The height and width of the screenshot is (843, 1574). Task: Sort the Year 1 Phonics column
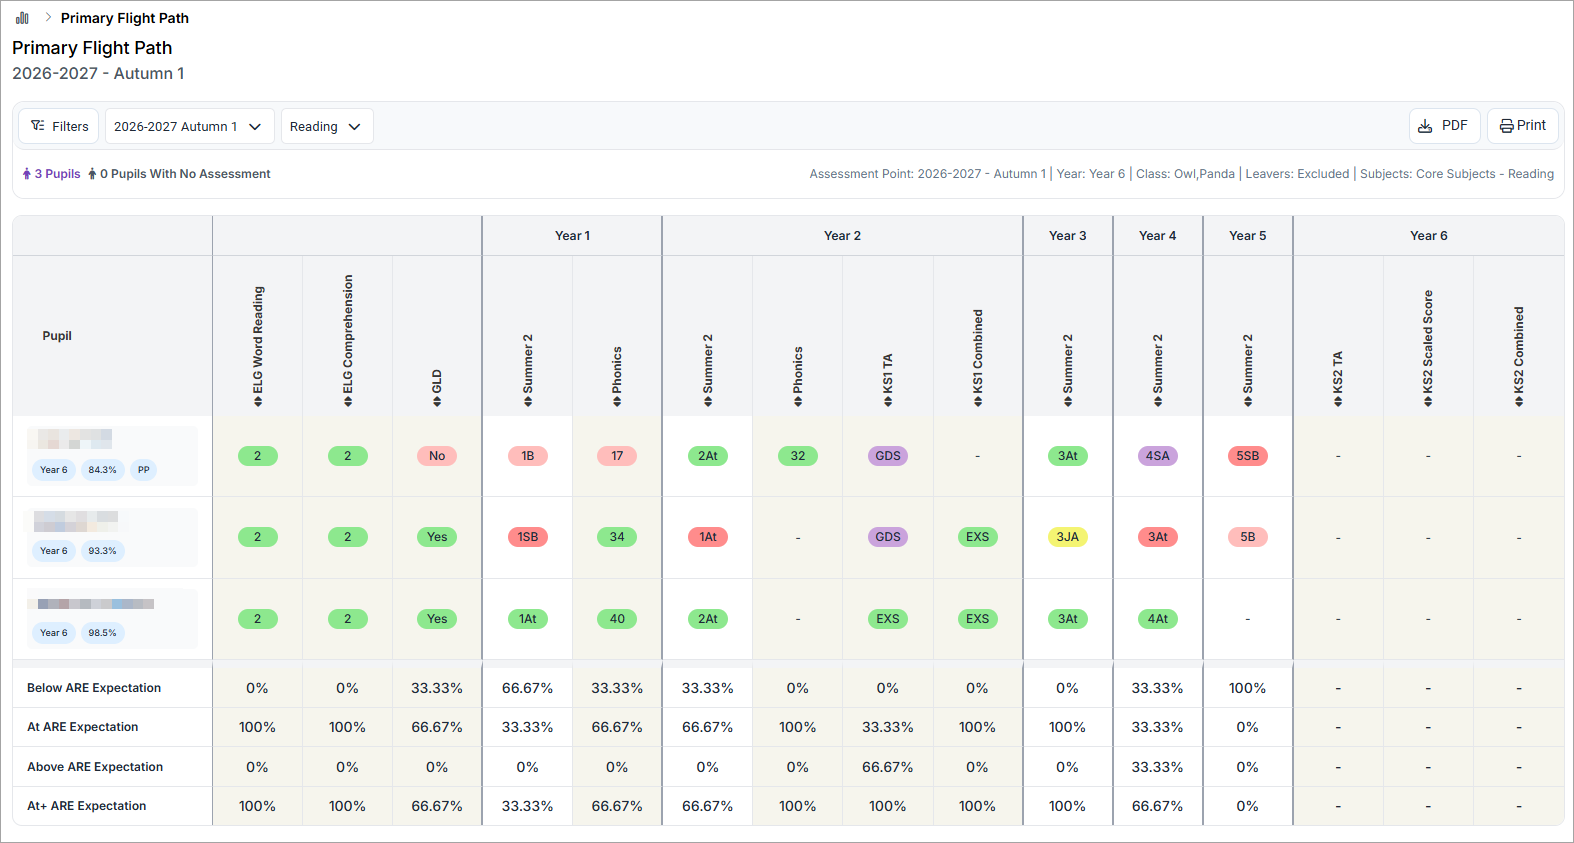pyautogui.click(x=617, y=401)
